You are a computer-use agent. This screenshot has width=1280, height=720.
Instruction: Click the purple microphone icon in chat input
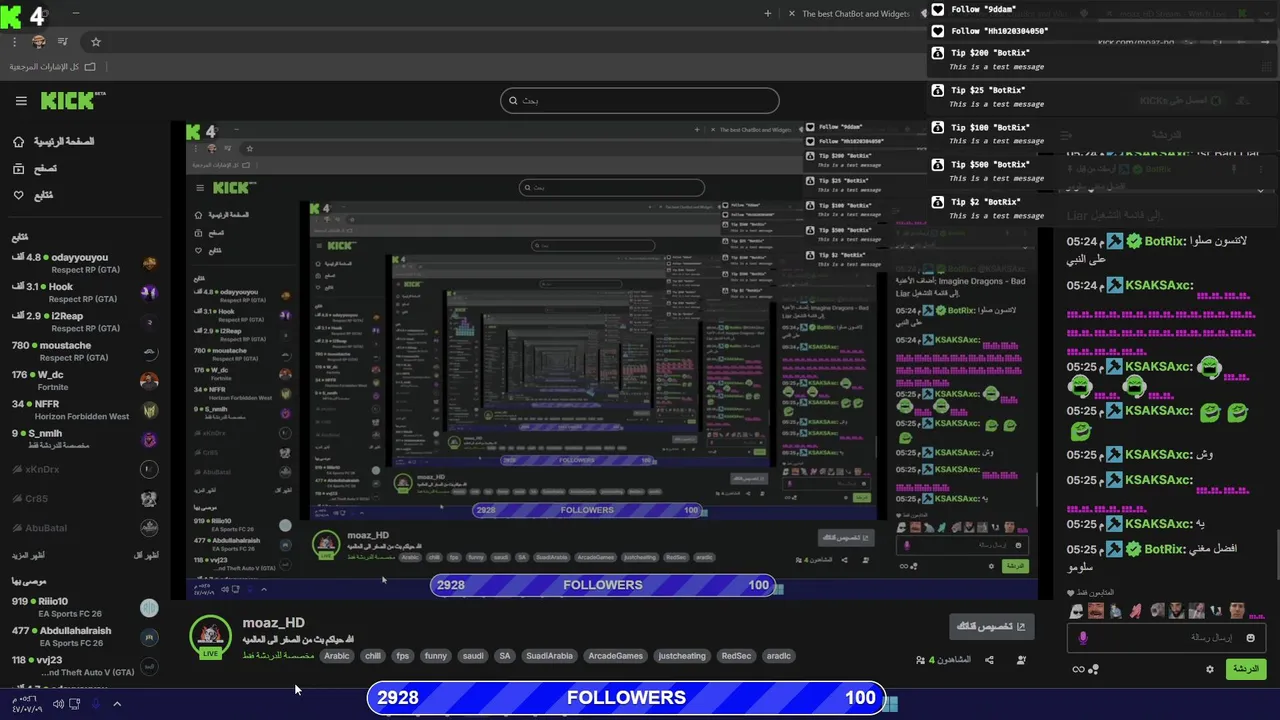pos(1082,637)
